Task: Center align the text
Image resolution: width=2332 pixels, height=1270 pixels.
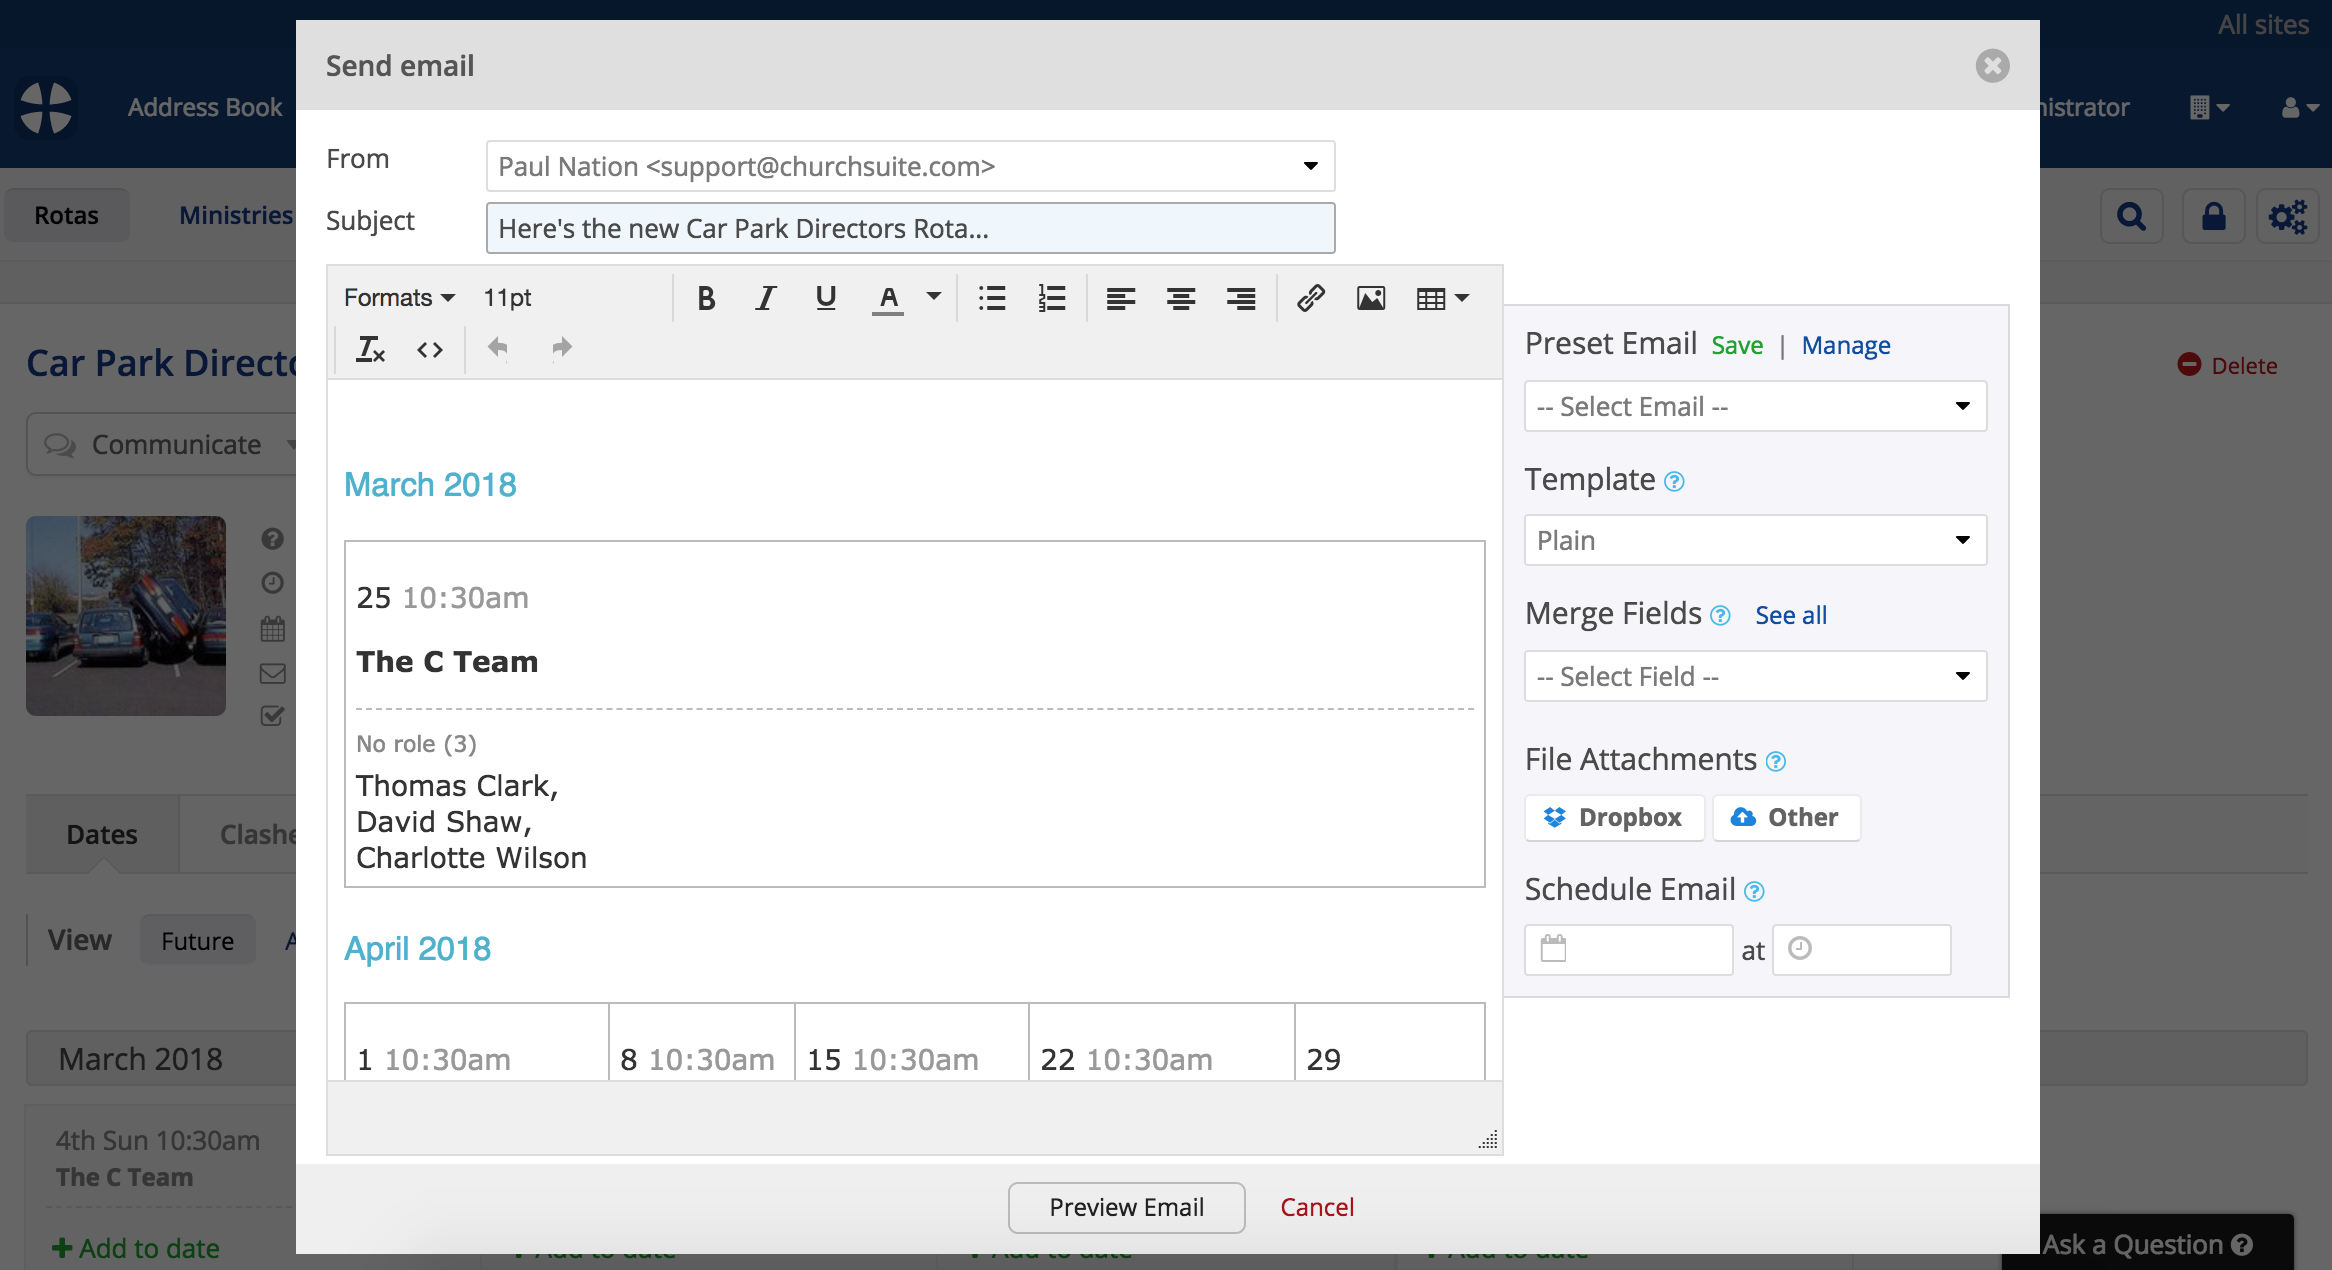Action: tap(1181, 298)
